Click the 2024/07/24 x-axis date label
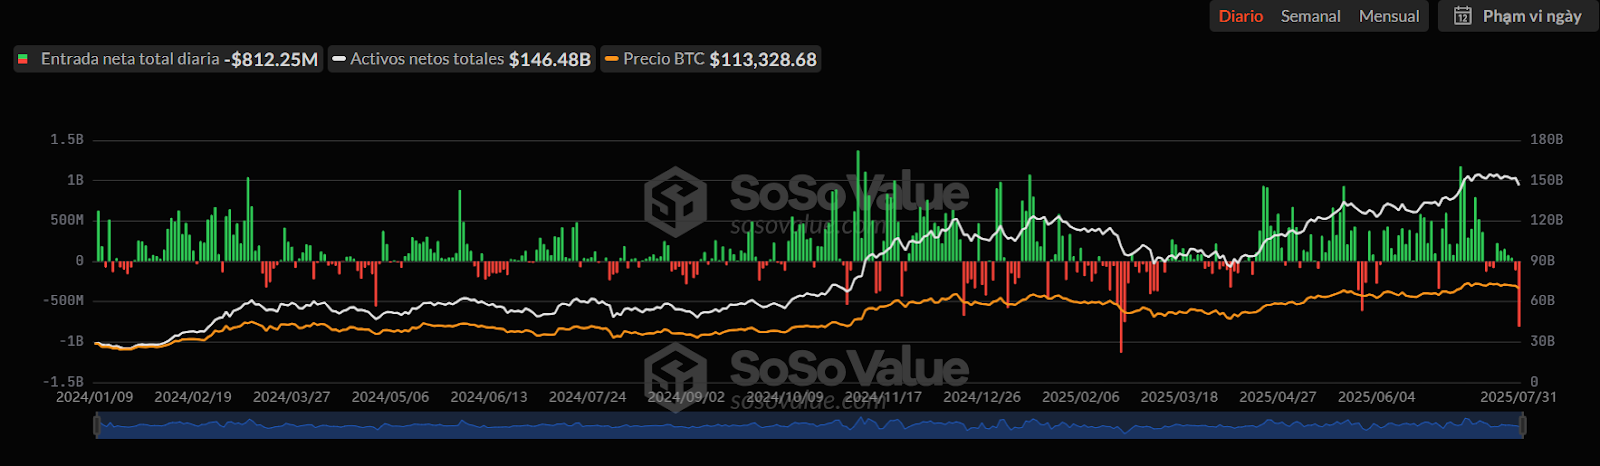1600x466 pixels. coord(587,397)
